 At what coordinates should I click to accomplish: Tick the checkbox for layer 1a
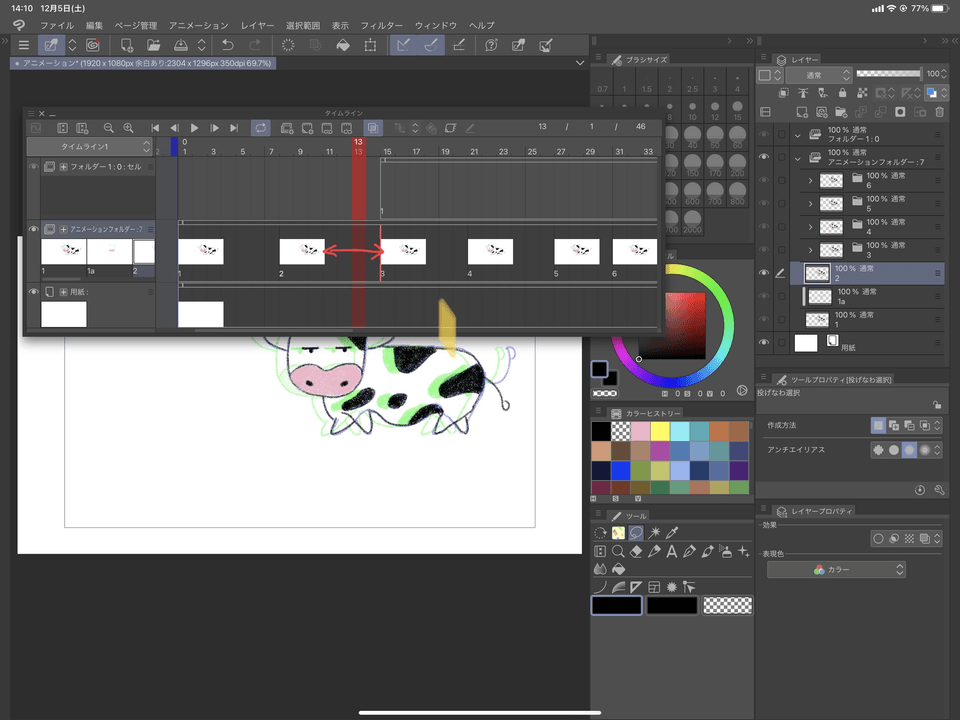pos(782,296)
